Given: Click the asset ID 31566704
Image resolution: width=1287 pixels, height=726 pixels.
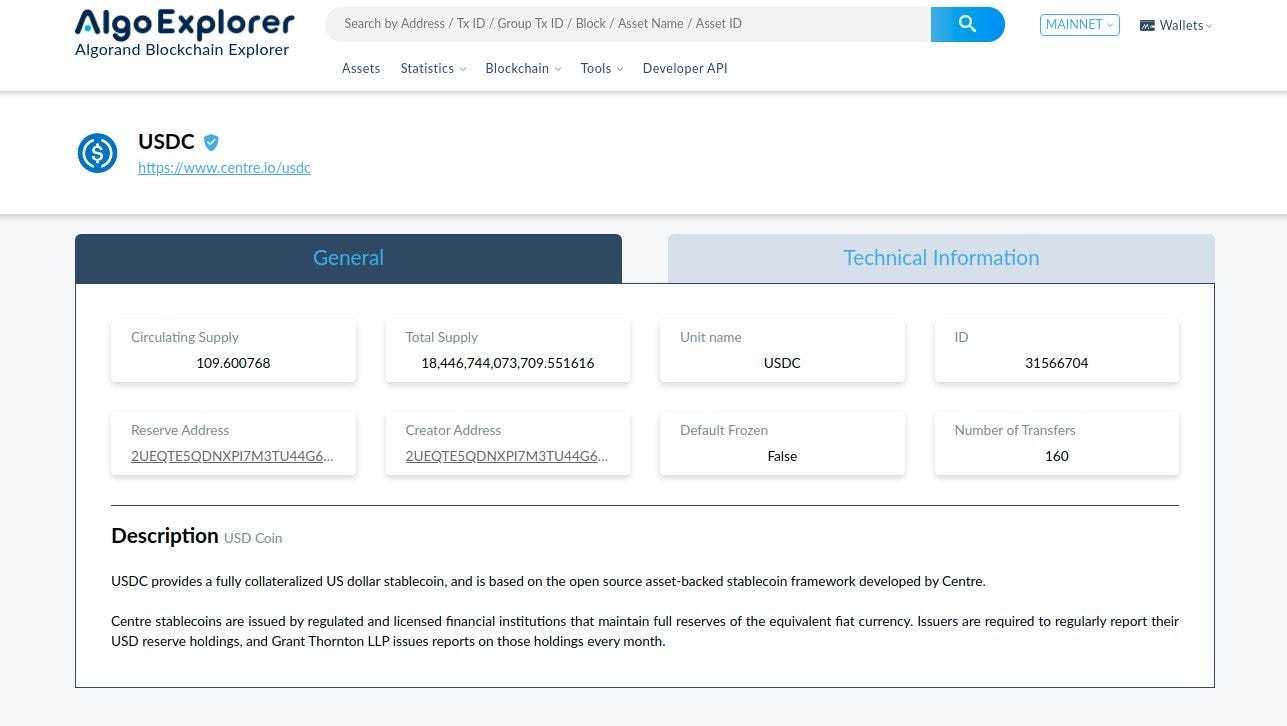Looking at the screenshot, I should pos(1057,363).
